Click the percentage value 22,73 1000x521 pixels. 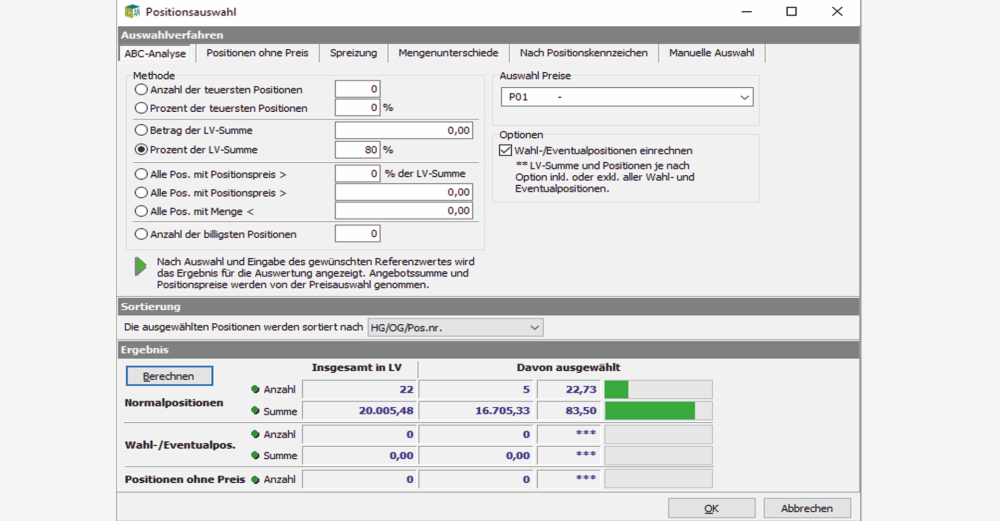[581, 389]
